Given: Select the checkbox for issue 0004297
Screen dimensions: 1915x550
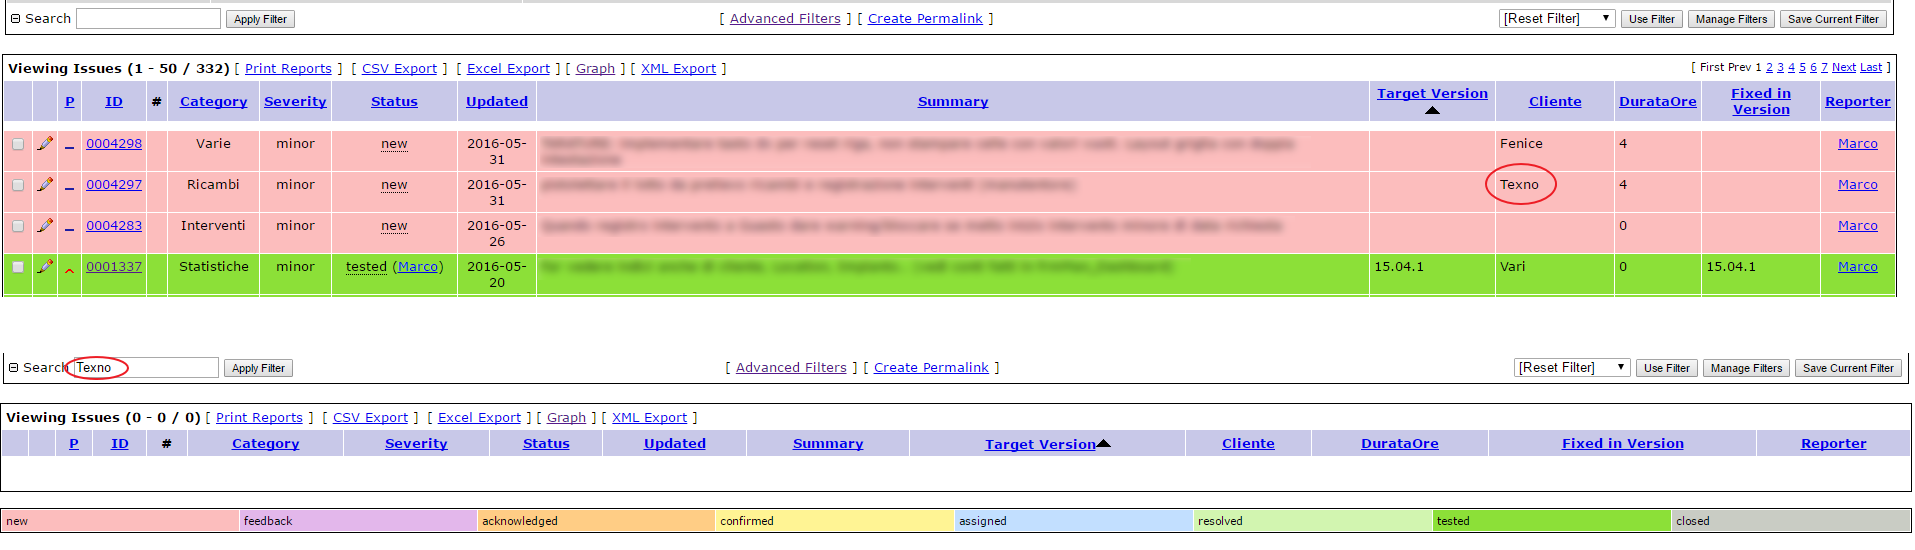Looking at the screenshot, I should [18, 185].
